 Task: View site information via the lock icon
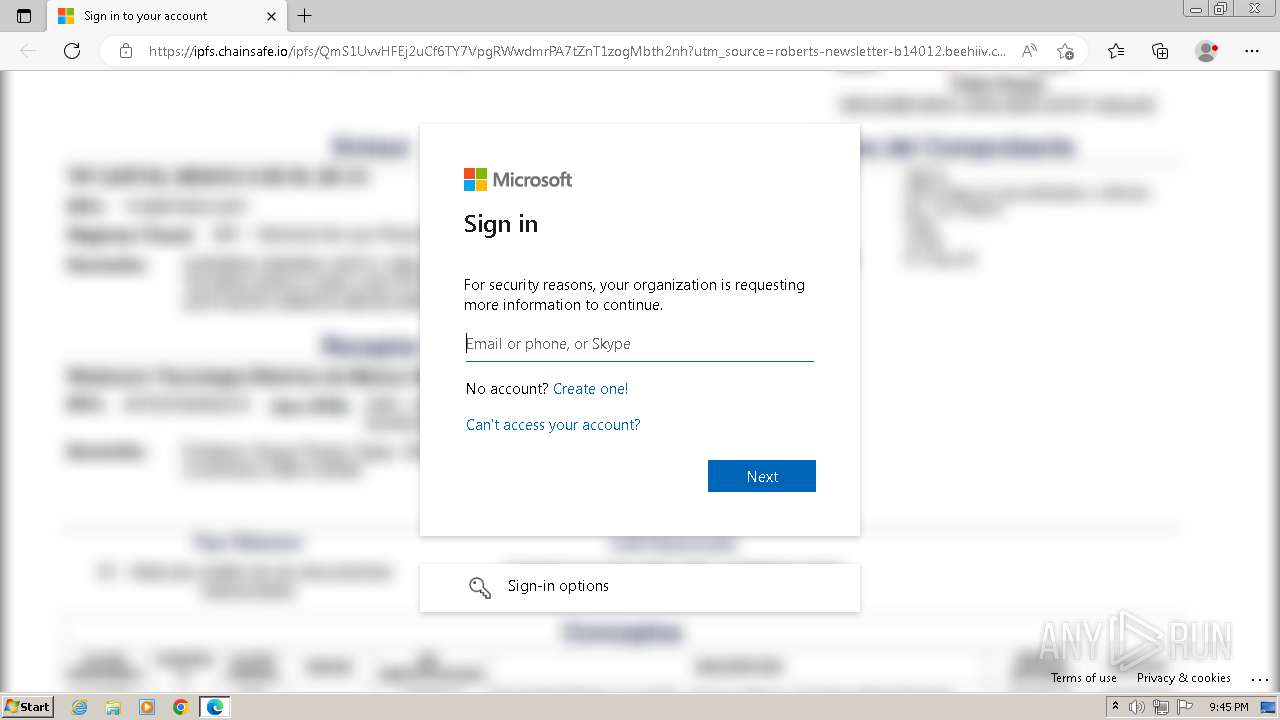[126, 51]
